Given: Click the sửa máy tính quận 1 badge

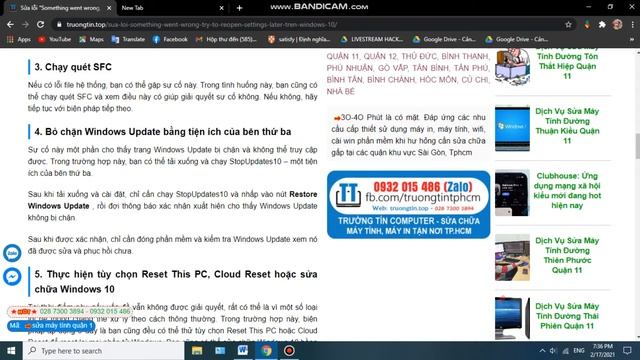Looking at the screenshot, I should (51, 326).
